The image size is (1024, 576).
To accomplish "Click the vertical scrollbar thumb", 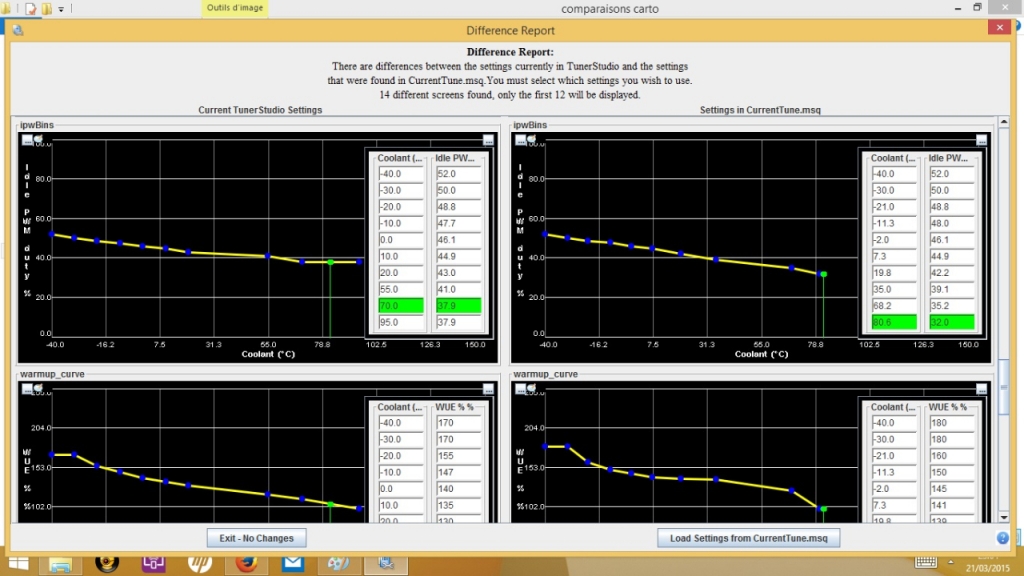I will (1004, 387).
